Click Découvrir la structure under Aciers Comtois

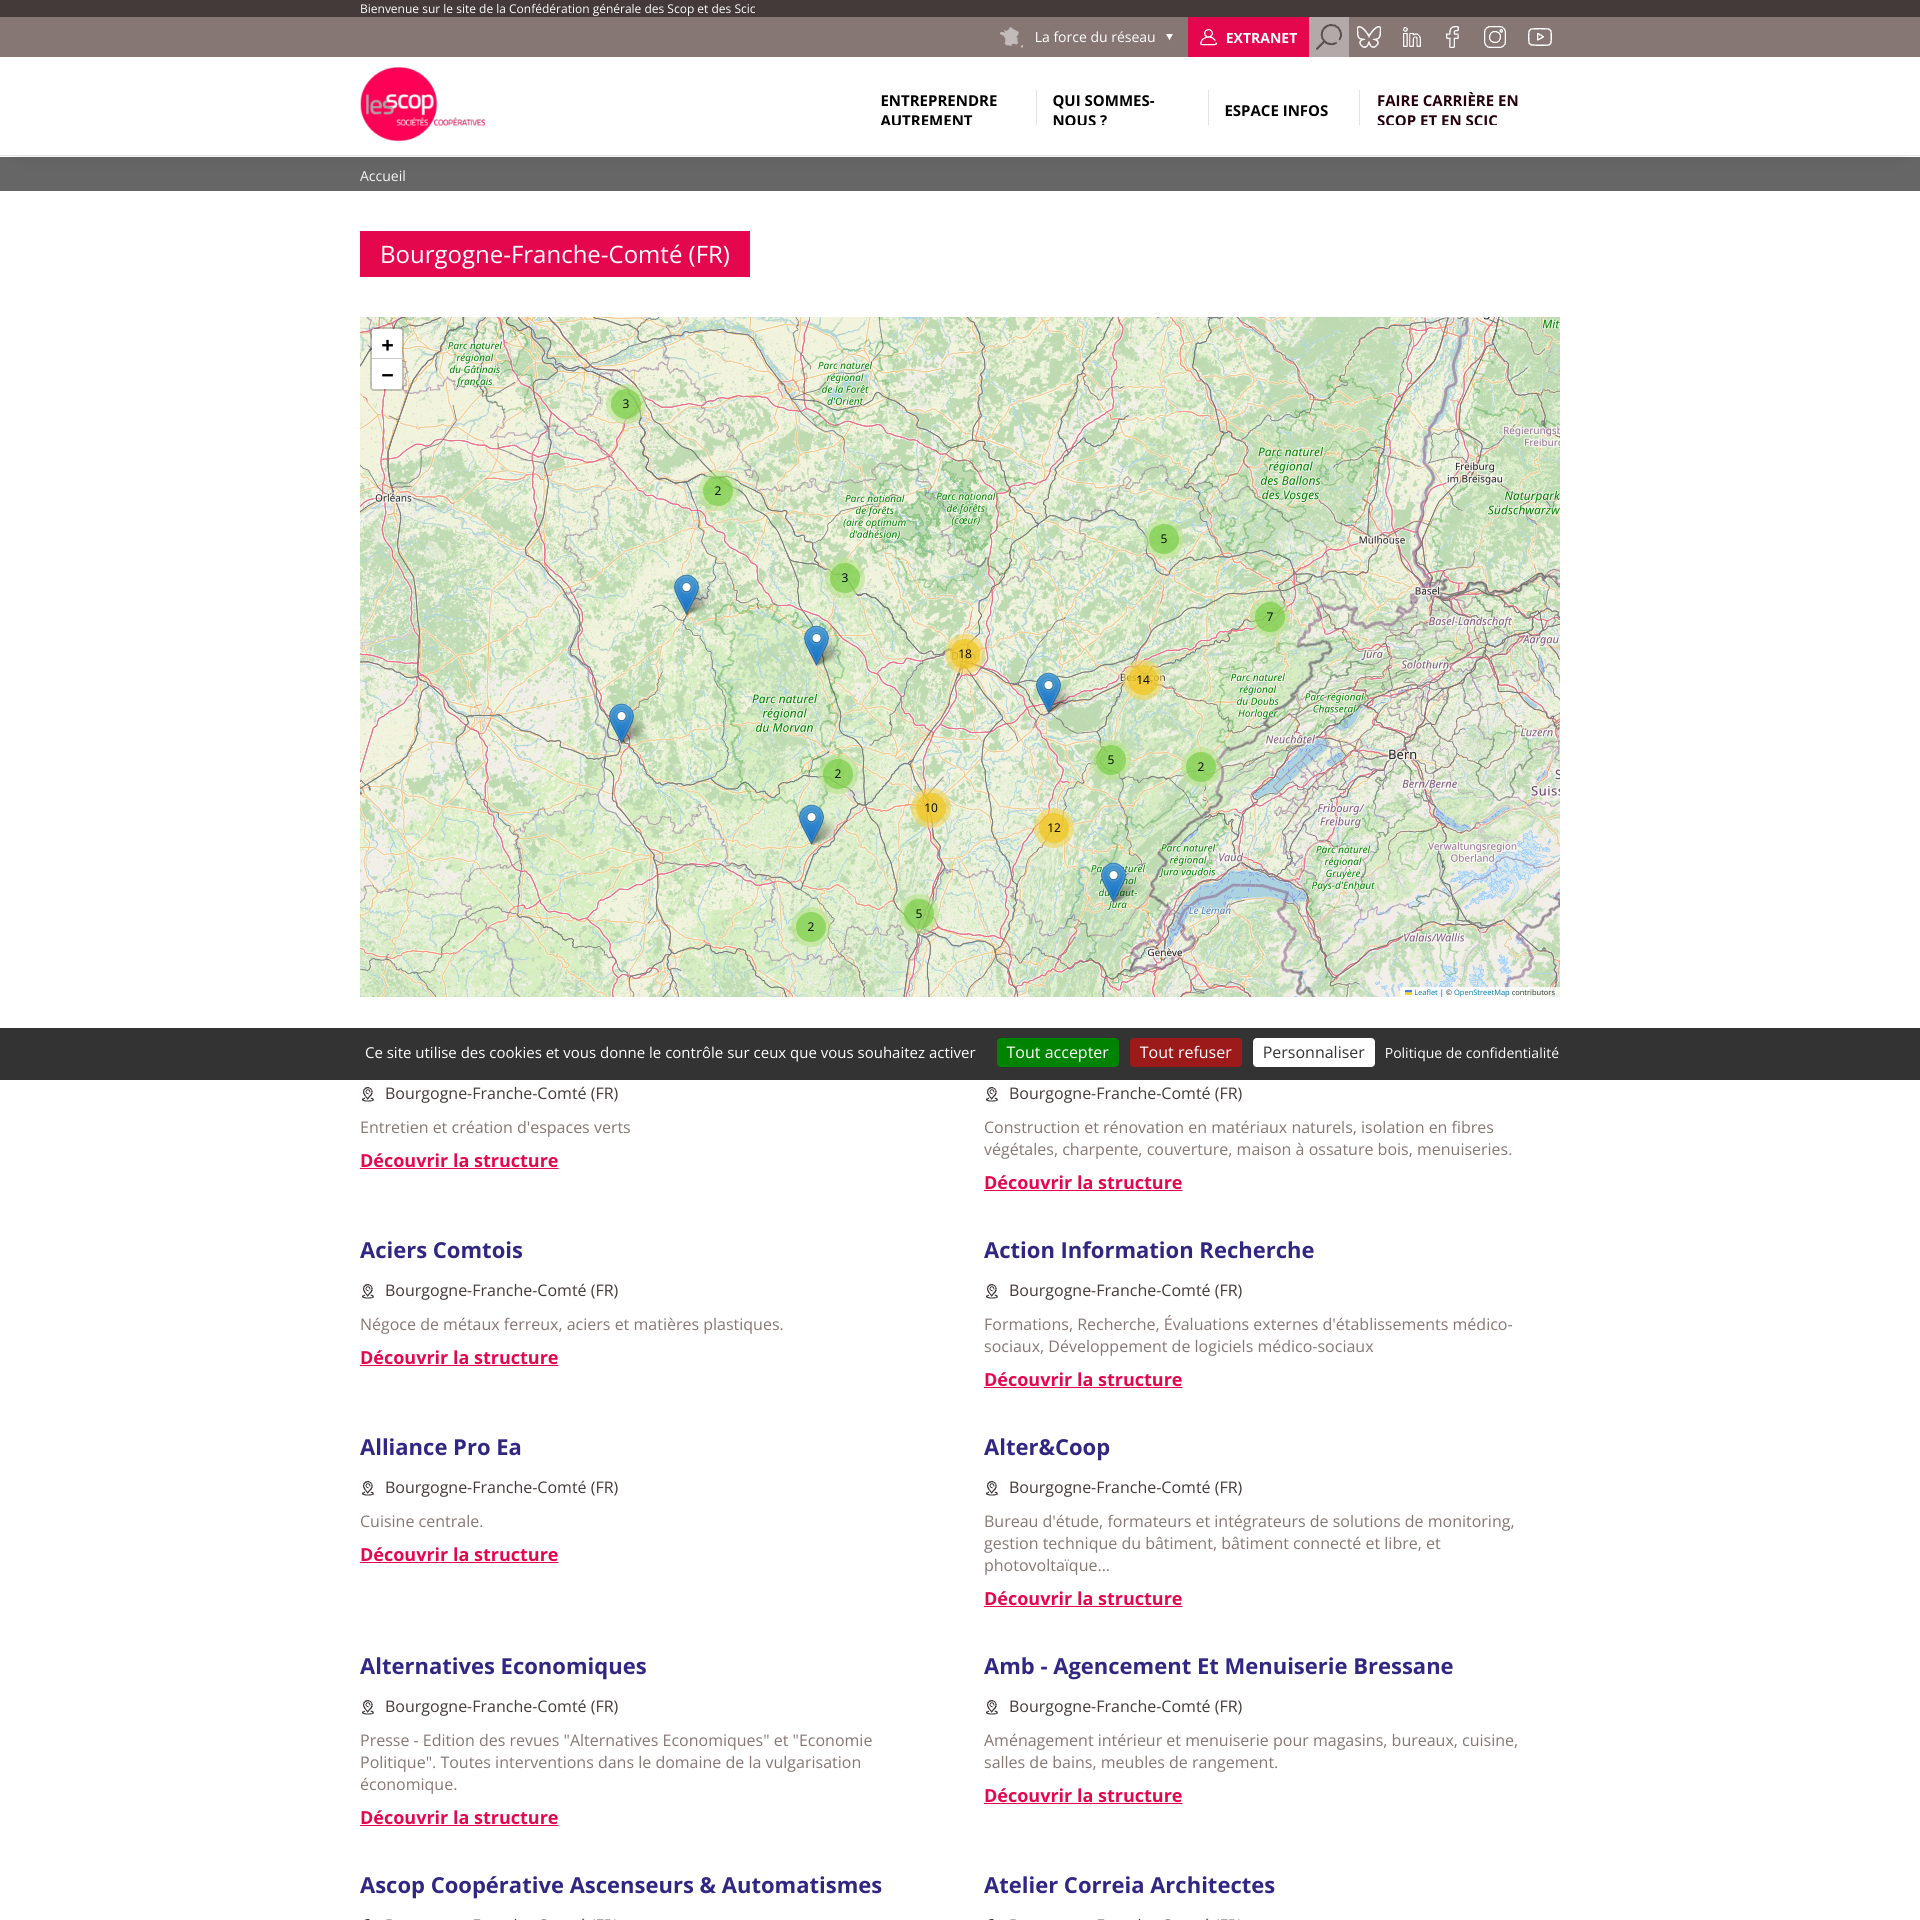coord(459,1357)
